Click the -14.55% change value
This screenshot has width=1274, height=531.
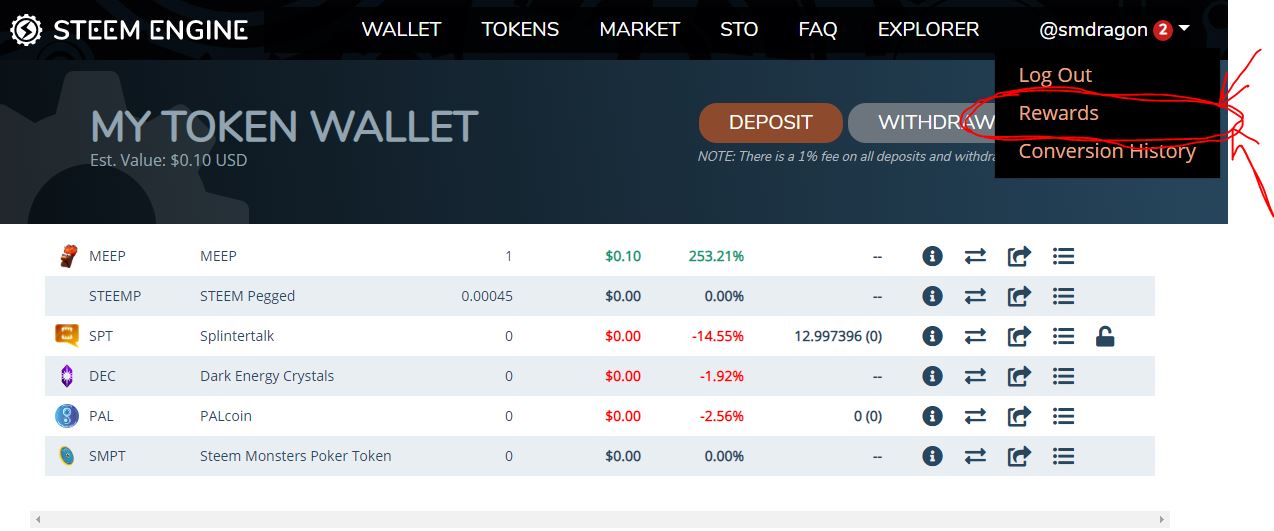[718, 336]
